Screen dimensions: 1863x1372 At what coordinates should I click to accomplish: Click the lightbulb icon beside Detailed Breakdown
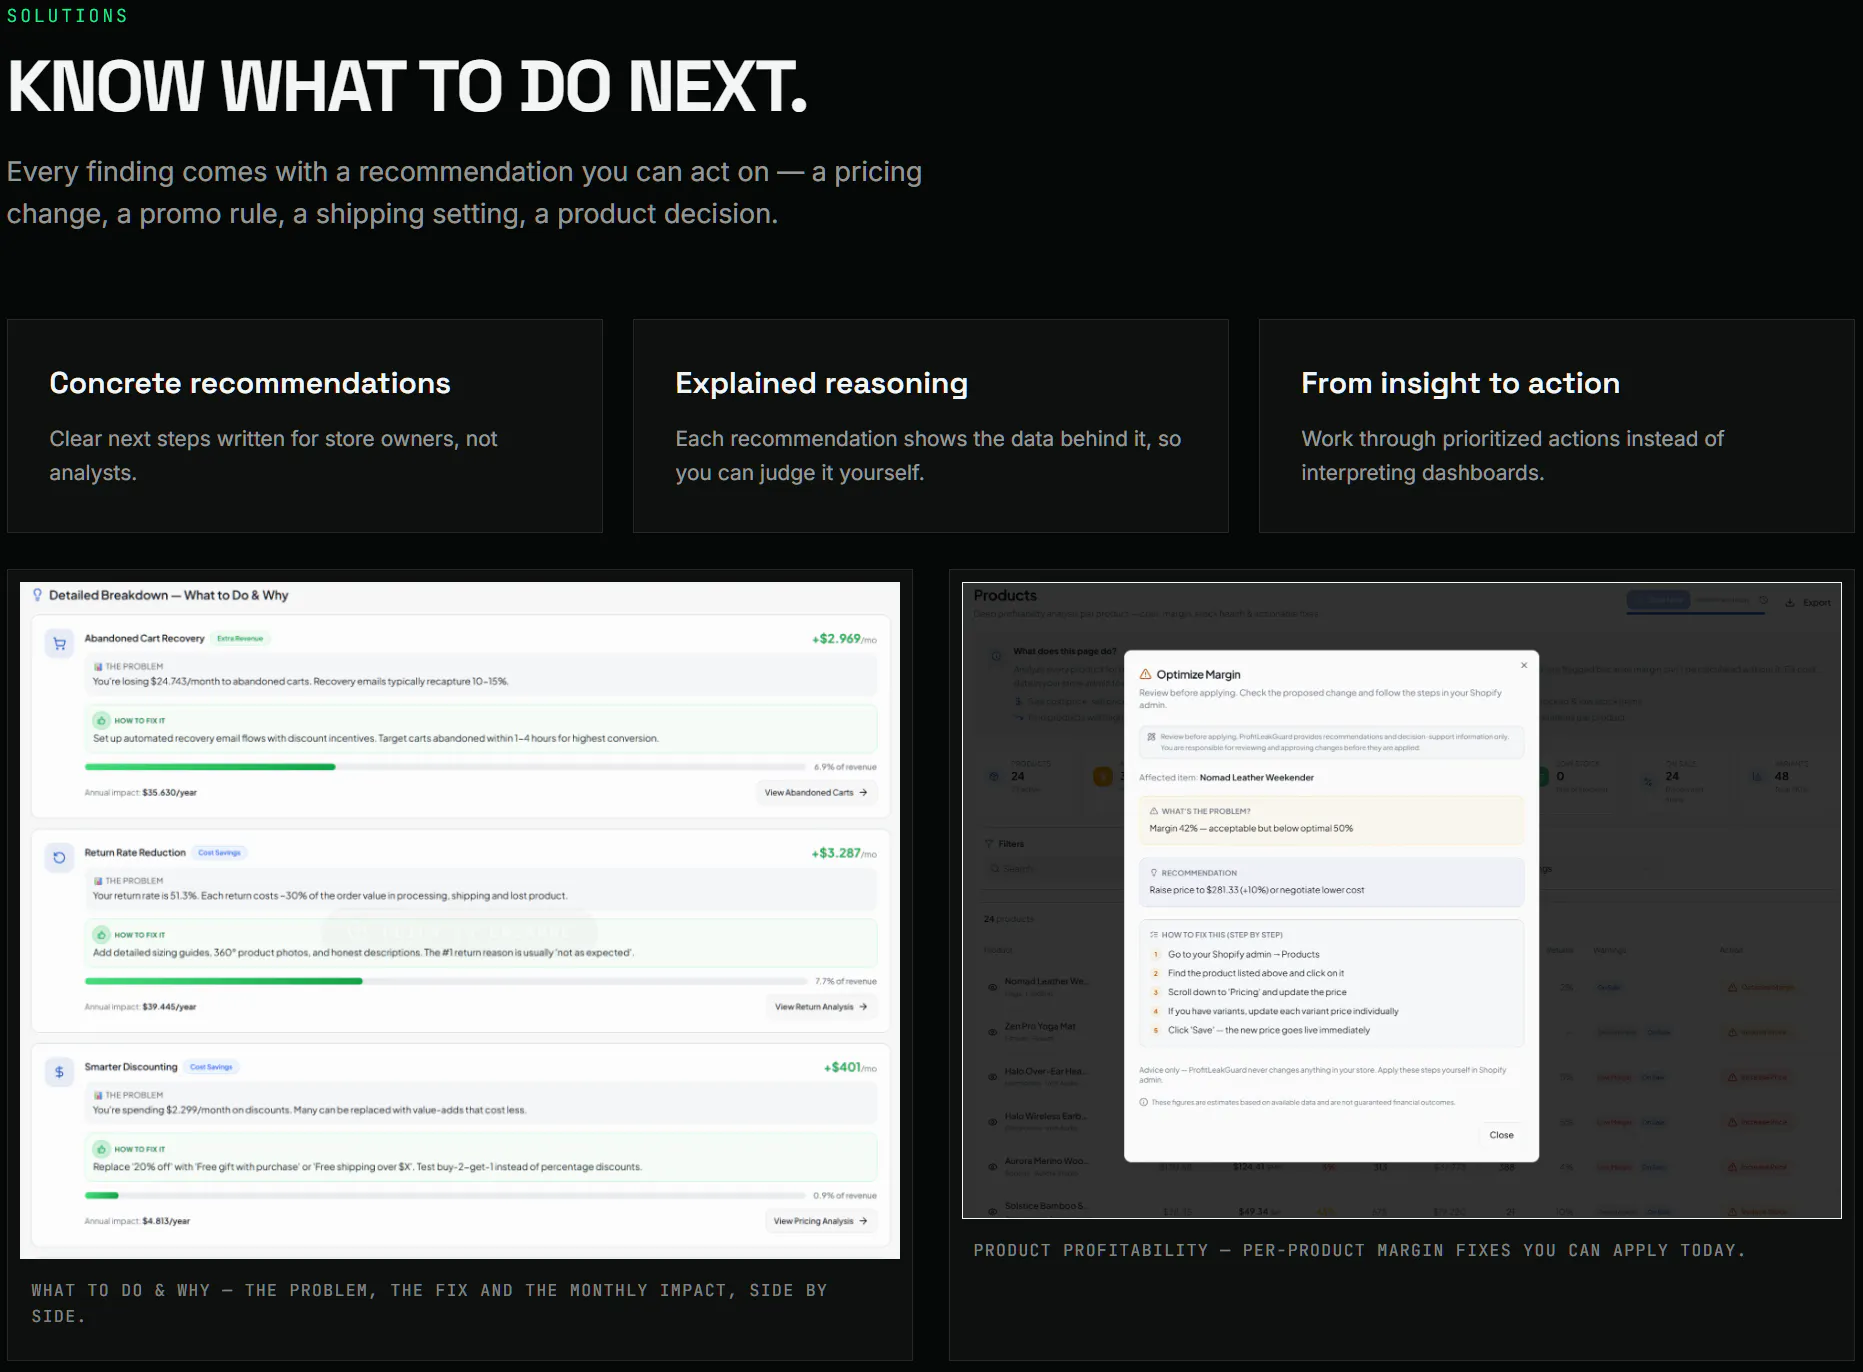coord(38,595)
